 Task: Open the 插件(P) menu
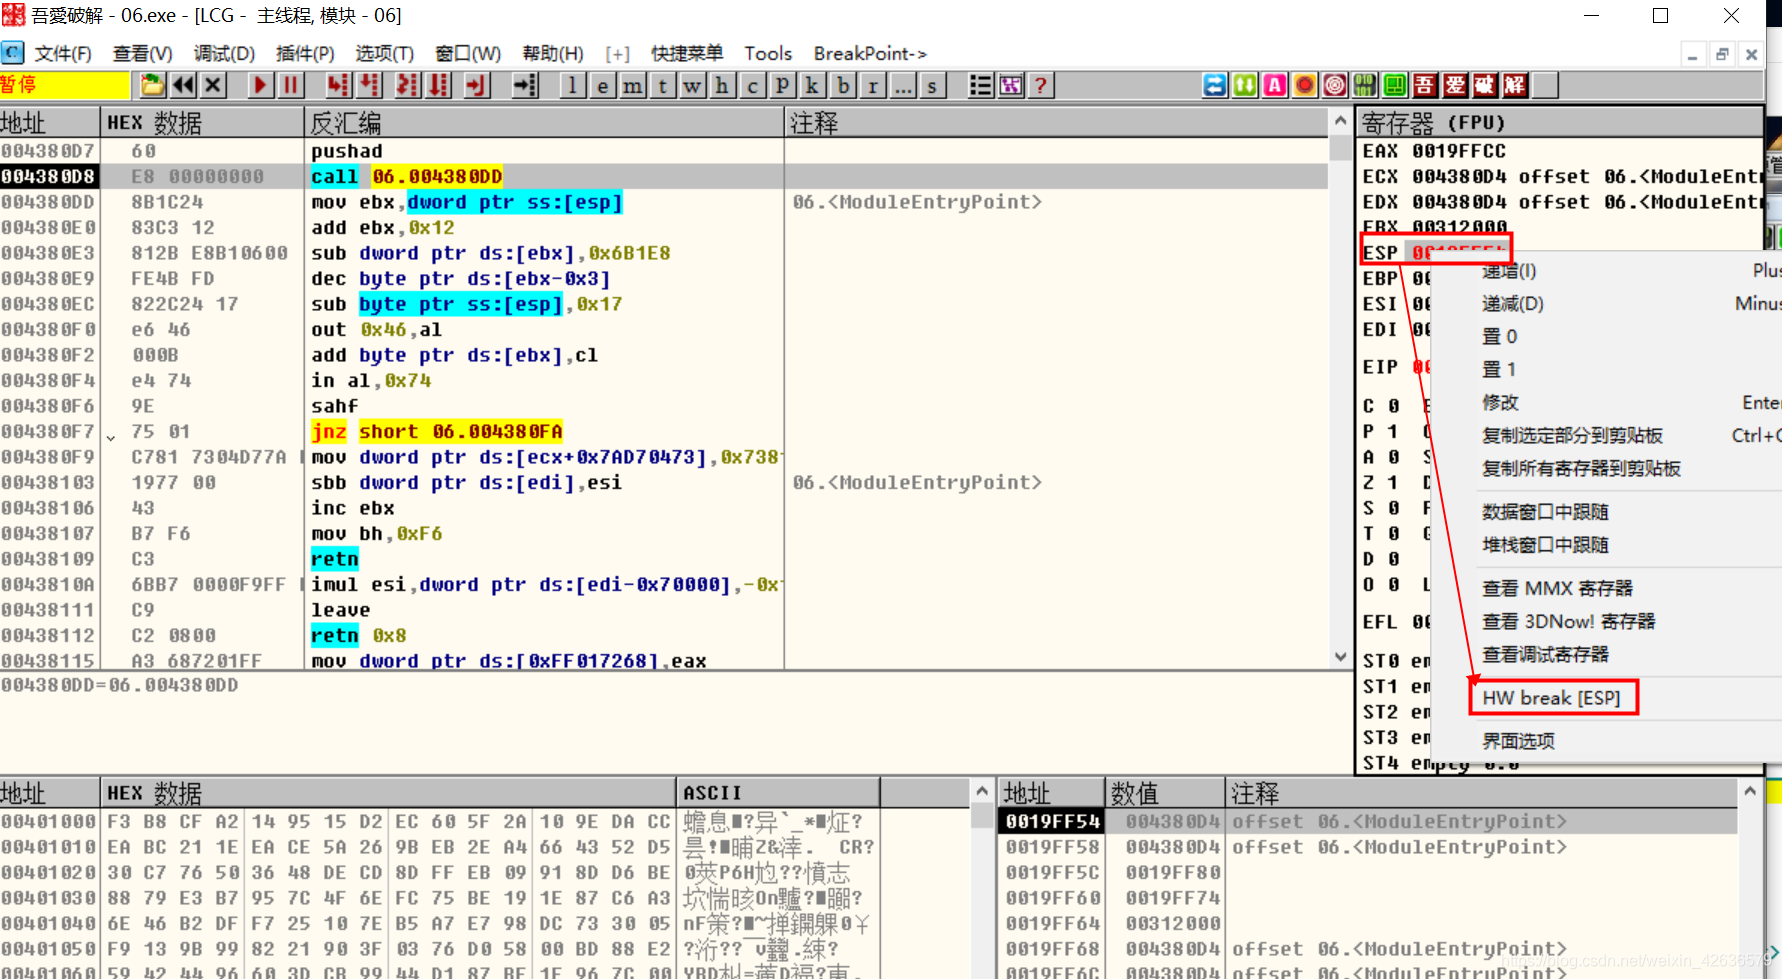305,53
